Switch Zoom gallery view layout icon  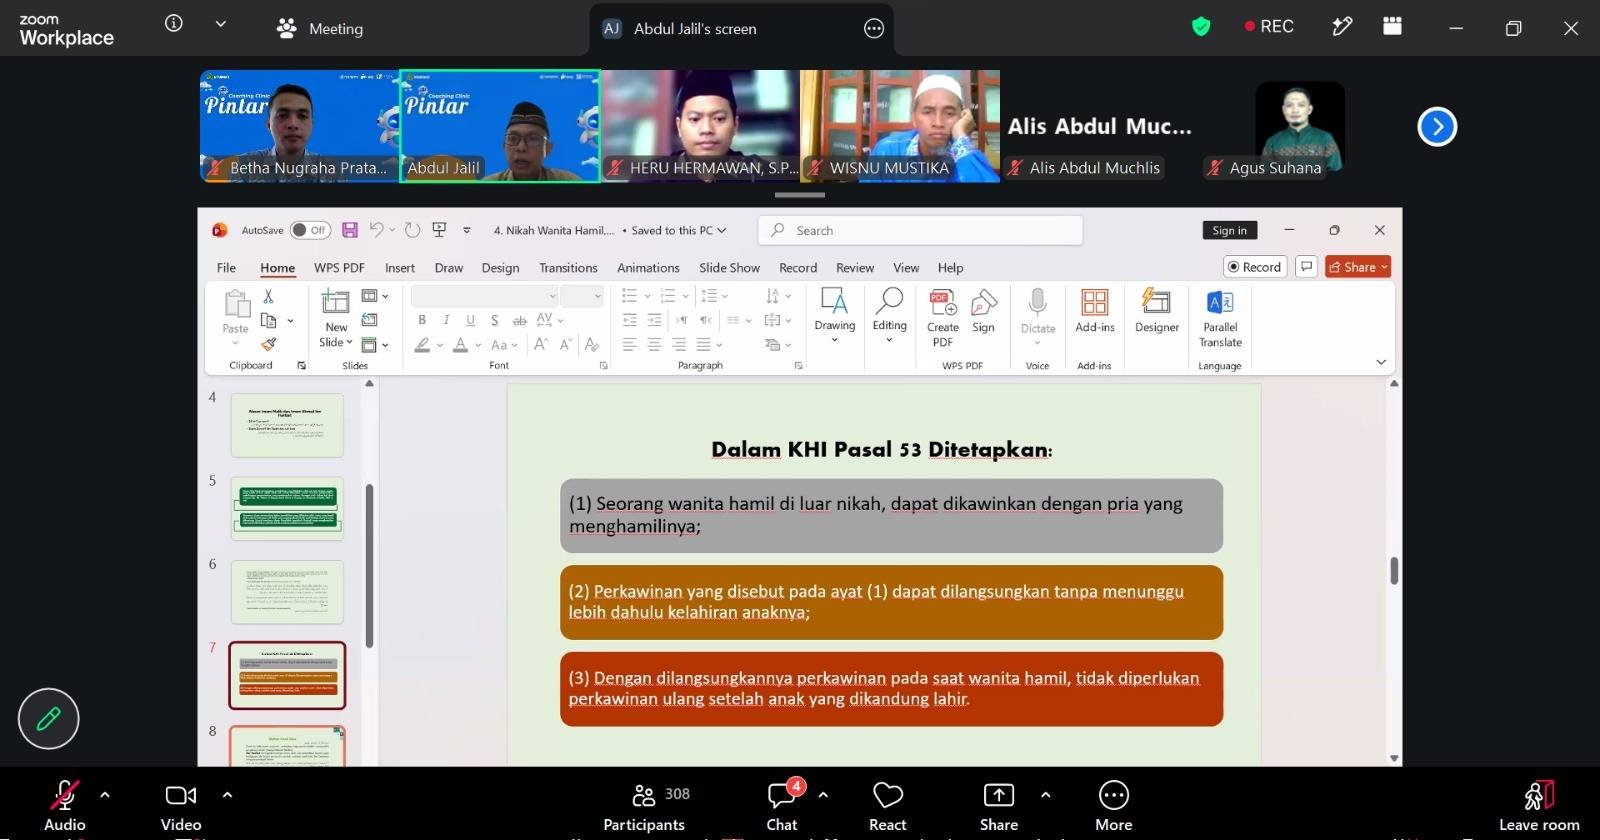point(1392,27)
